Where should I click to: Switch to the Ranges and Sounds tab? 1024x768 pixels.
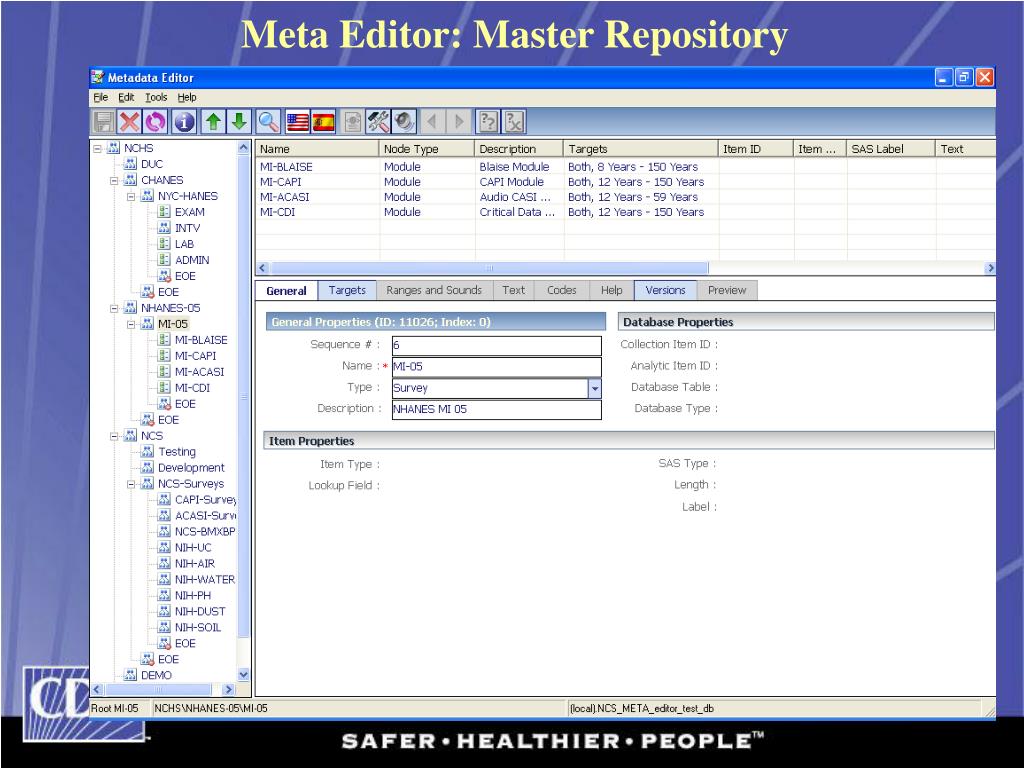point(434,290)
